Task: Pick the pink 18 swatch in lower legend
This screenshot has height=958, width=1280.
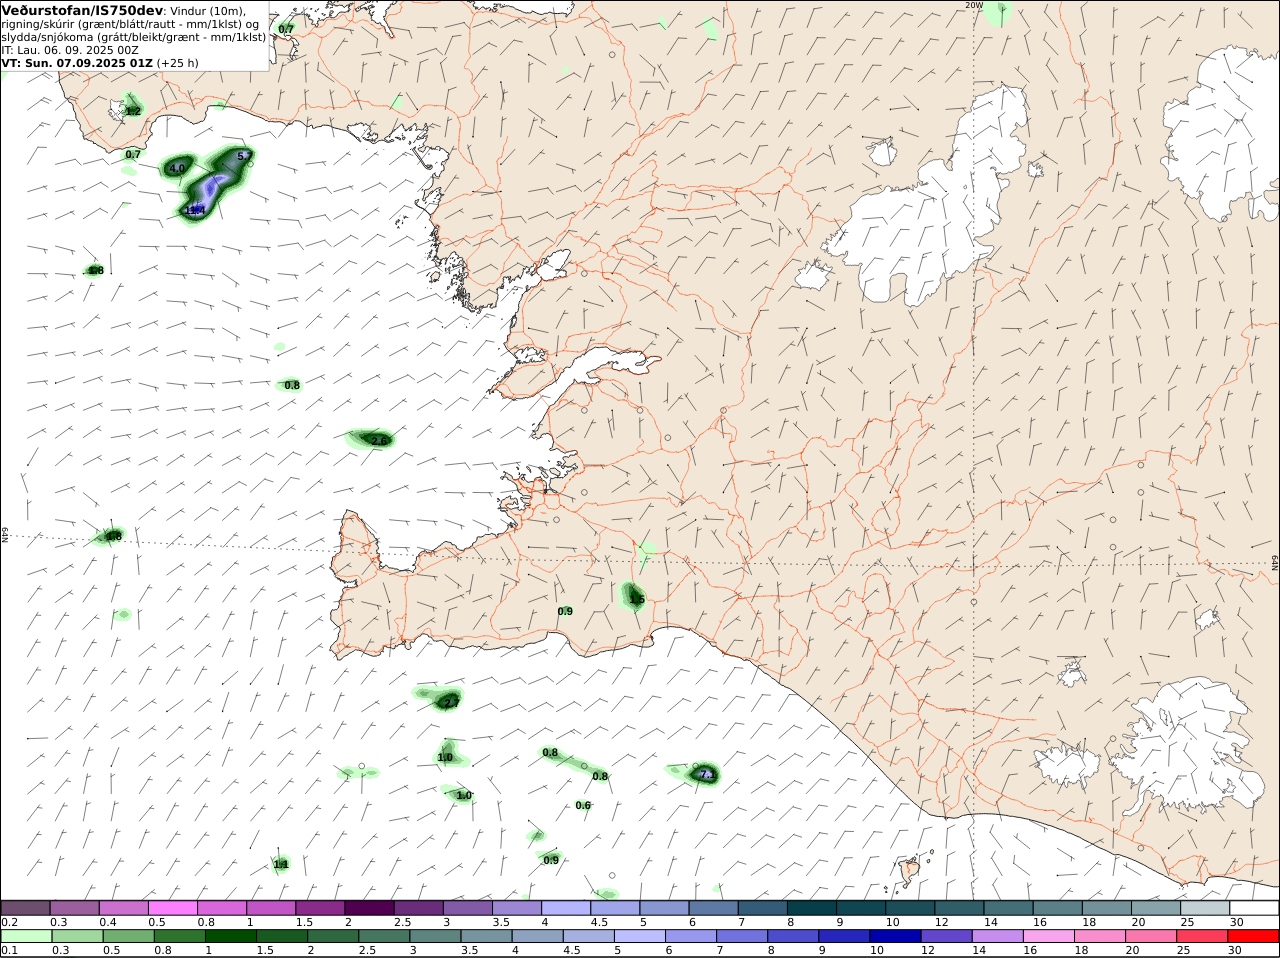Action: tap(1099, 937)
